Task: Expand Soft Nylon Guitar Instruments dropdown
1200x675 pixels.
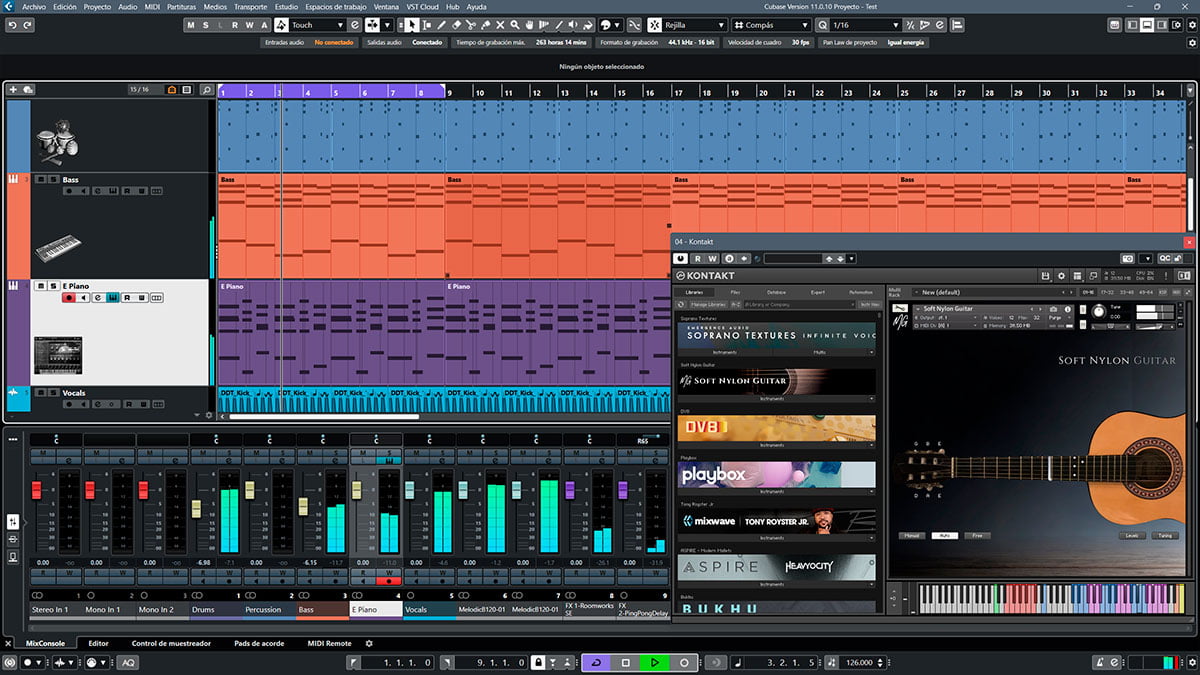Action: tap(872, 398)
